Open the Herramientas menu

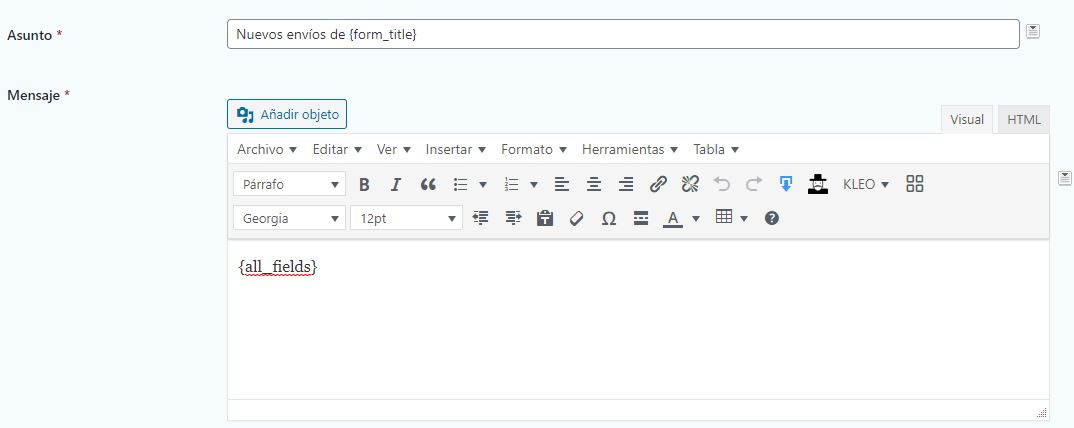click(x=630, y=149)
